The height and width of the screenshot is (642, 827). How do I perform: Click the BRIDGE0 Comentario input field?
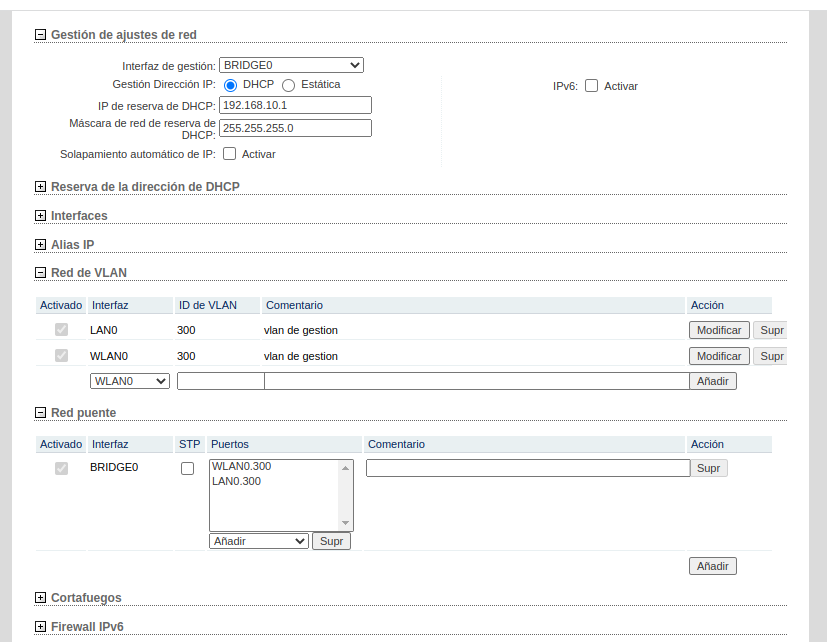coord(528,468)
